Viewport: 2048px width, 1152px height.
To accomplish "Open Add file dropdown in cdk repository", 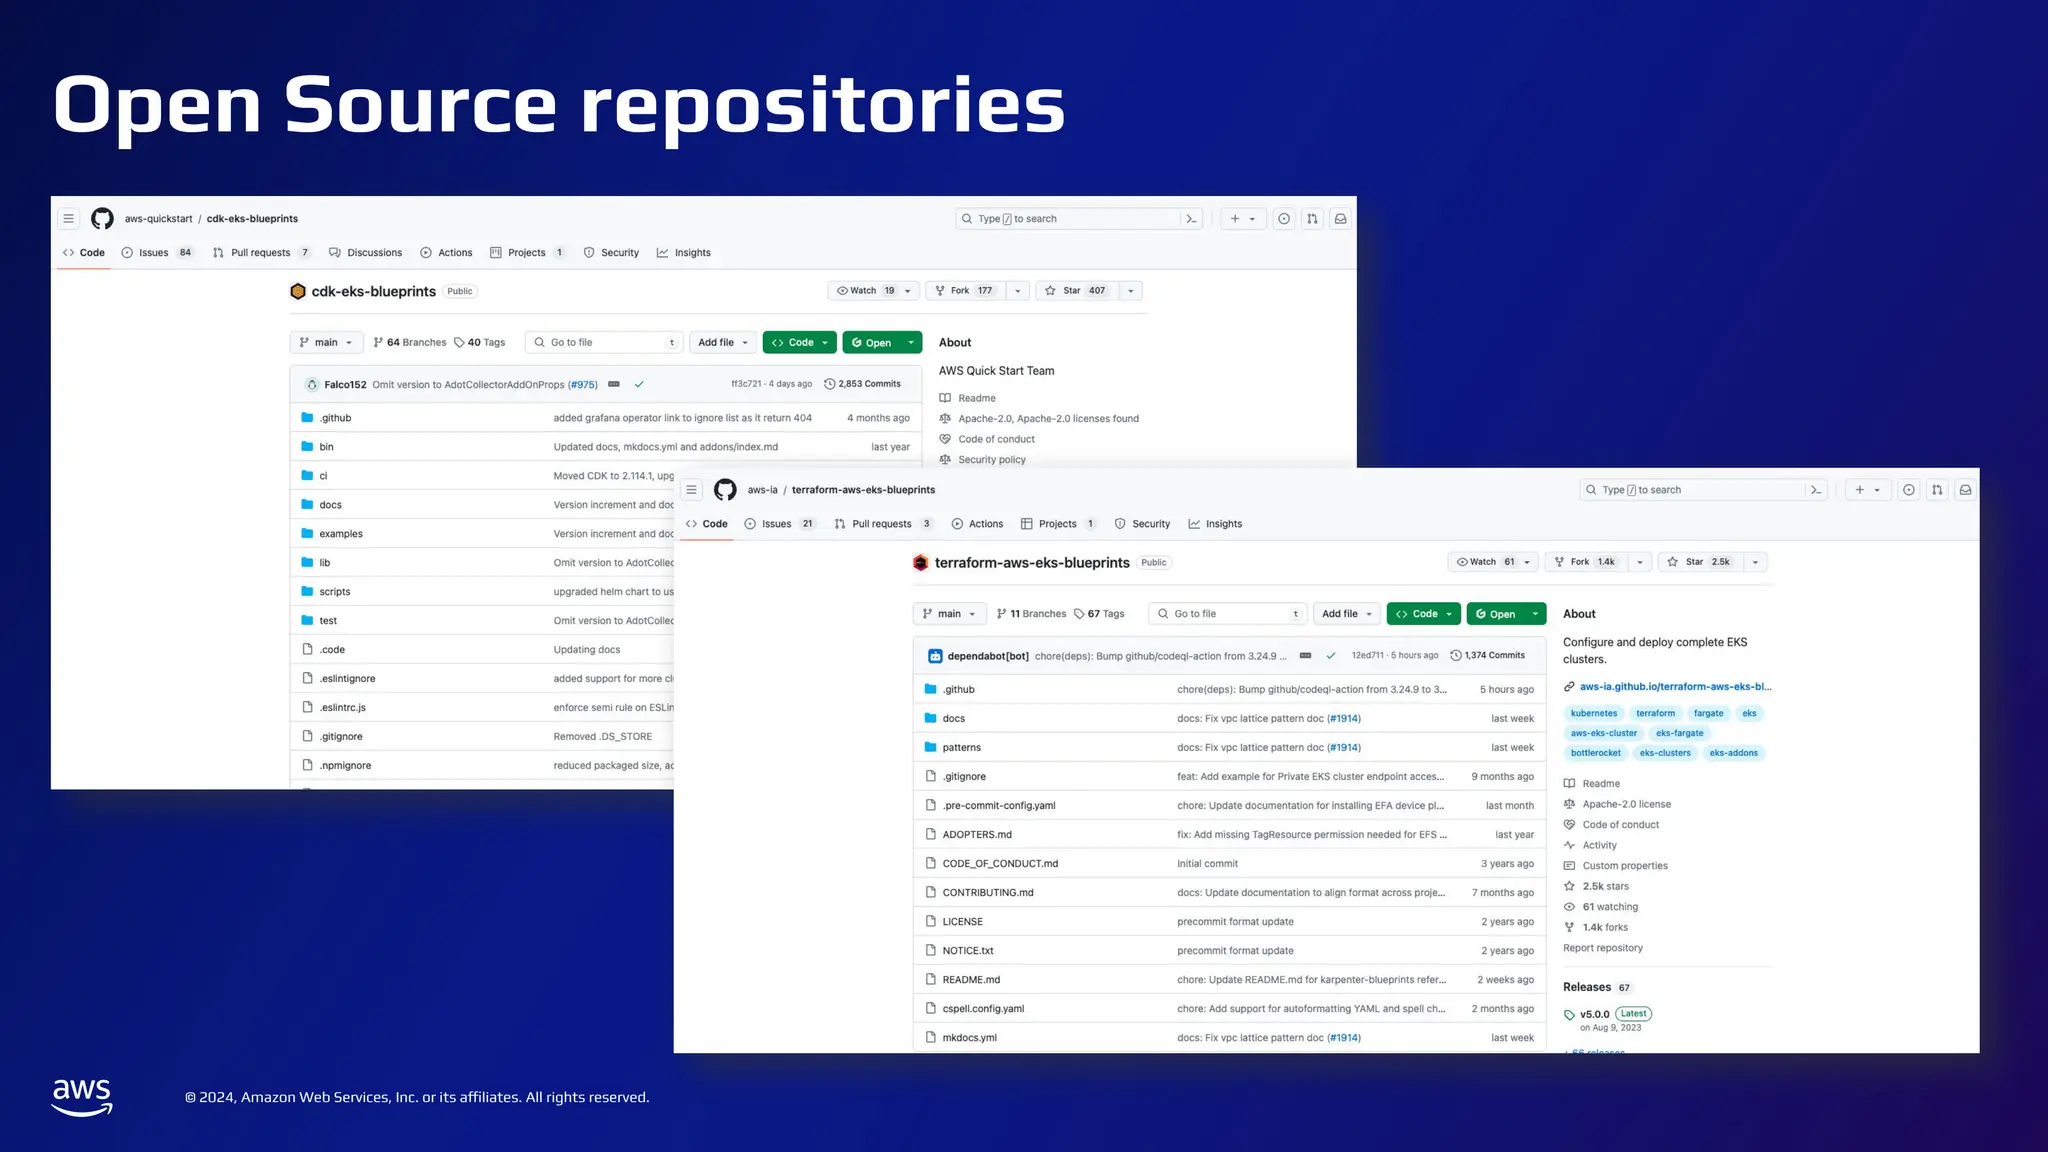I will [723, 343].
